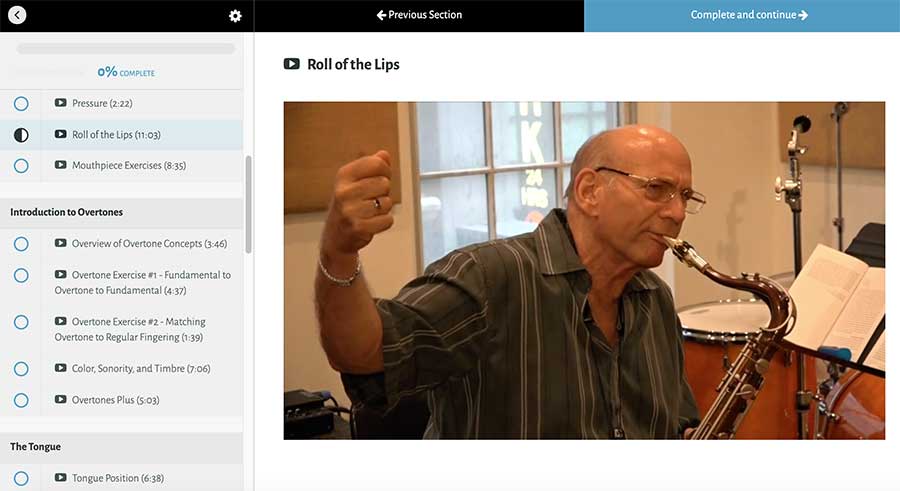Open Overtone Exercise #1 lecture
The height and width of the screenshot is (491, 900).
142,283
